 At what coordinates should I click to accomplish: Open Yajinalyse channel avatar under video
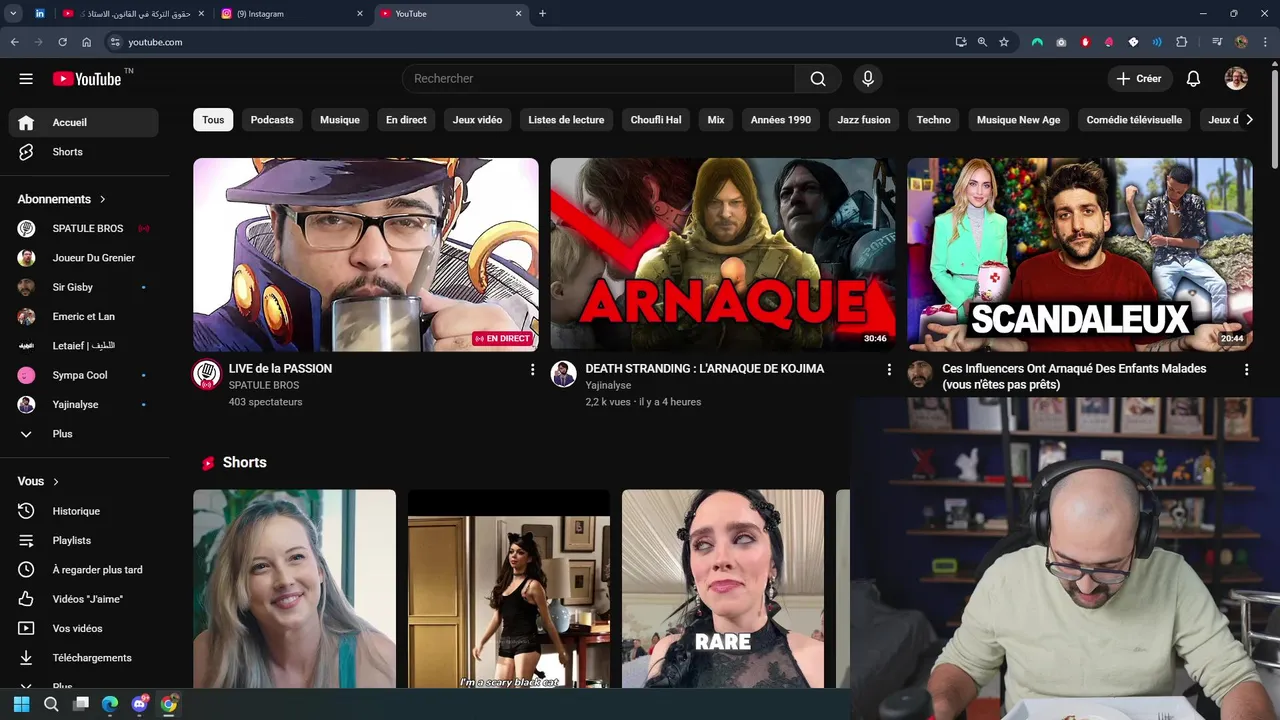[x=564, y=374]
